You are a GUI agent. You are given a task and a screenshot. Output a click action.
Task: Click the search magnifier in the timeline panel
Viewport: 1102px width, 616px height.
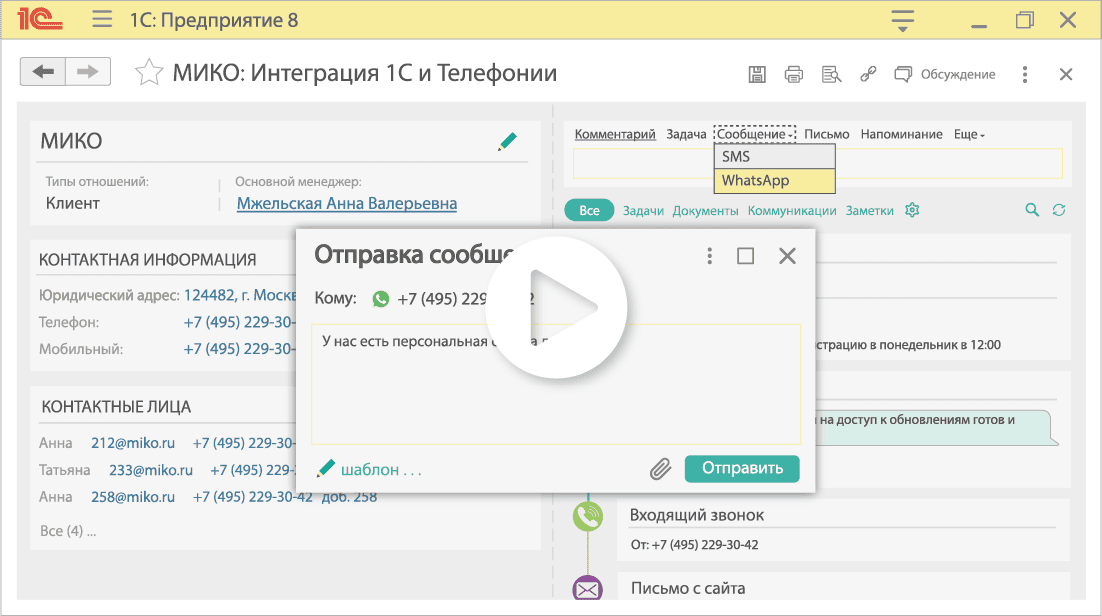[x=1033, y=210]
